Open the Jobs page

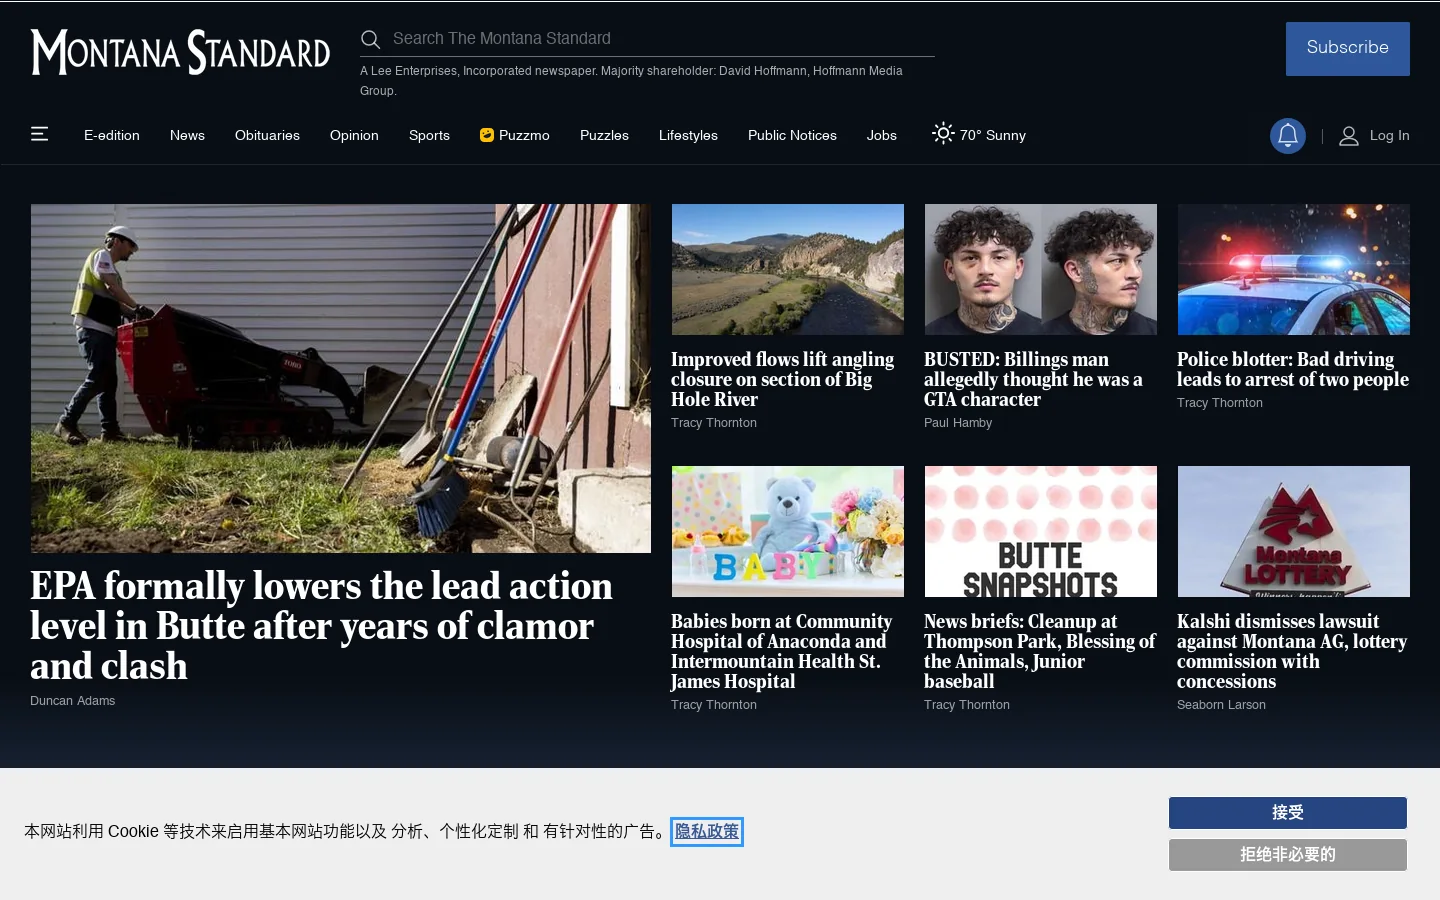tap(881, 135)
